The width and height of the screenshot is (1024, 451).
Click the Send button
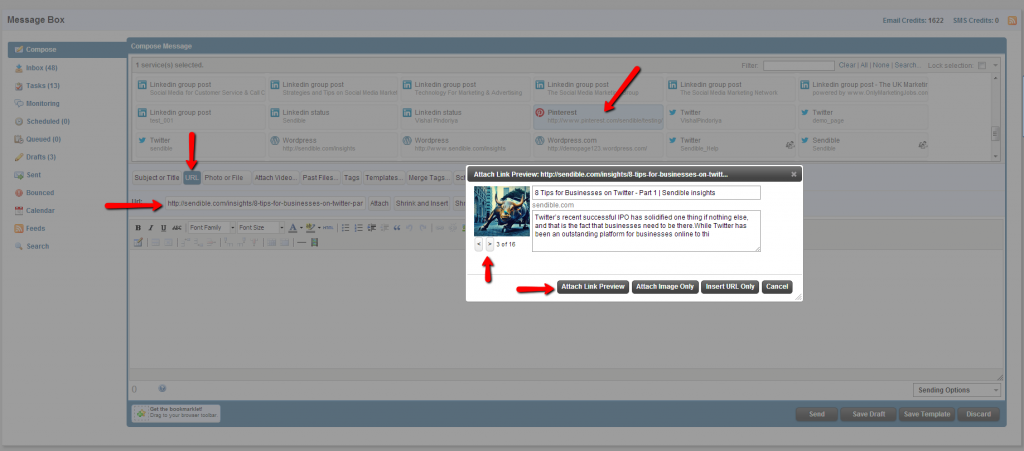coord(816,414)
